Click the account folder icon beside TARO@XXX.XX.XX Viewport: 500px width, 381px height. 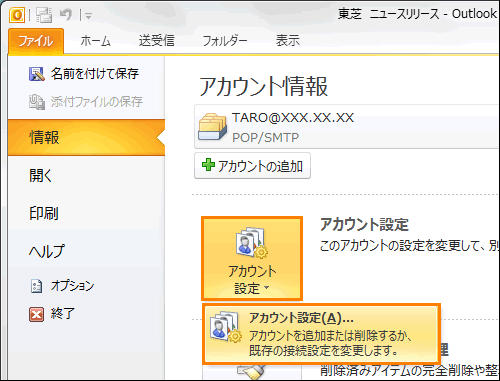click(x=213, y=127)
